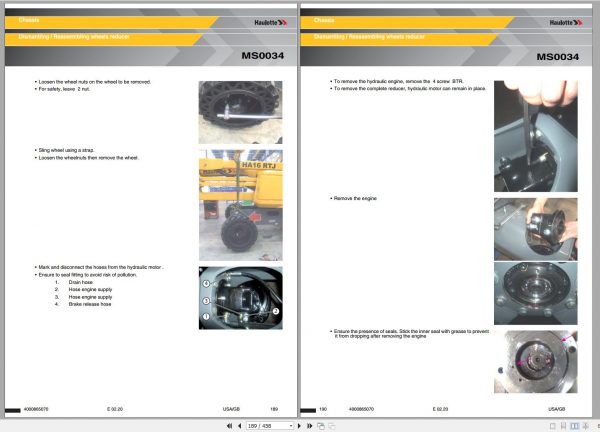
Task: Click list item '4. Brake release hose'
Action: pyautogui.click(x=83, y=304)
